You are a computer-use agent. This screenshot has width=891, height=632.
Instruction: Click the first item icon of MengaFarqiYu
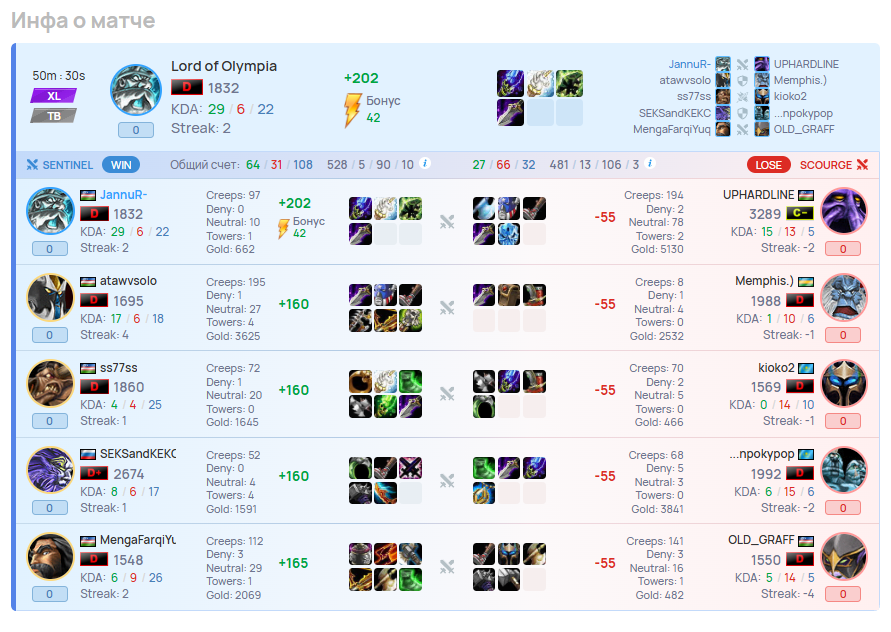tap(360, 554)
